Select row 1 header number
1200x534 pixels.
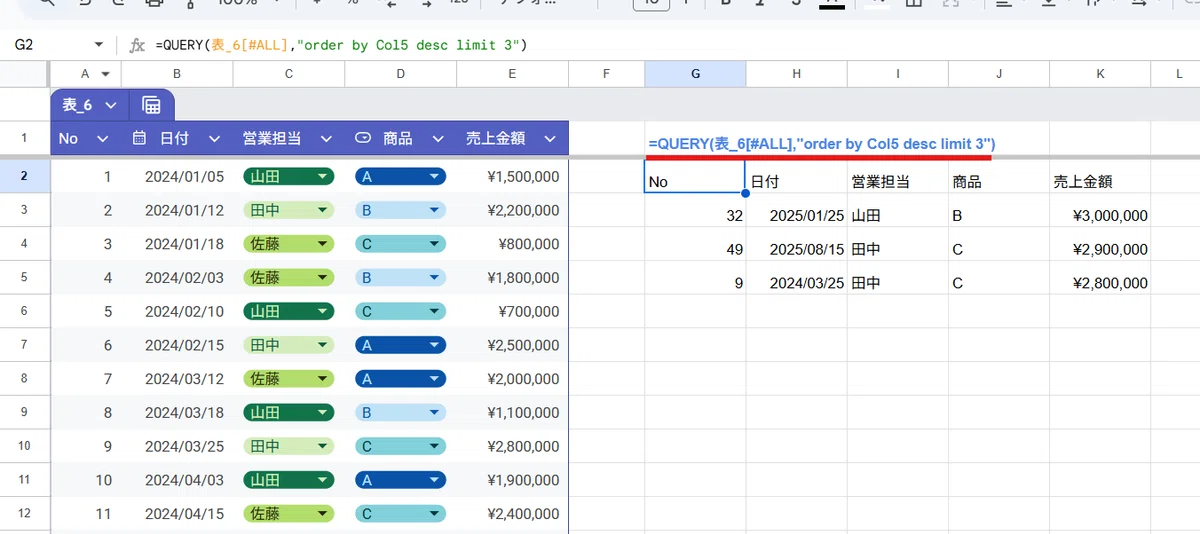(25, 139)
